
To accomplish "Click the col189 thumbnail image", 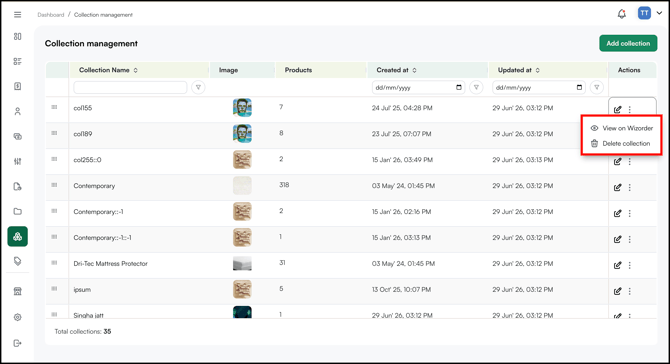I will 242,134.
